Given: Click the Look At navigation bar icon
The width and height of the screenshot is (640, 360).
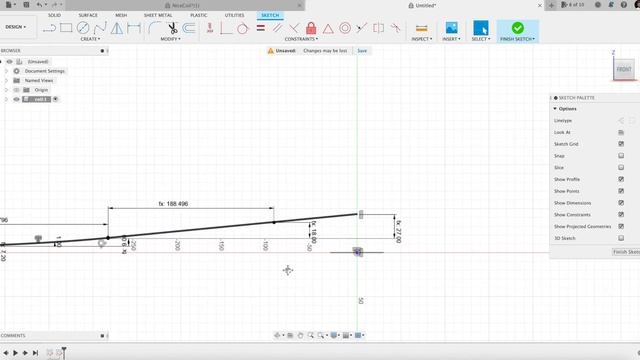Looking at the screenshot, I should click(x=290, y=335).
